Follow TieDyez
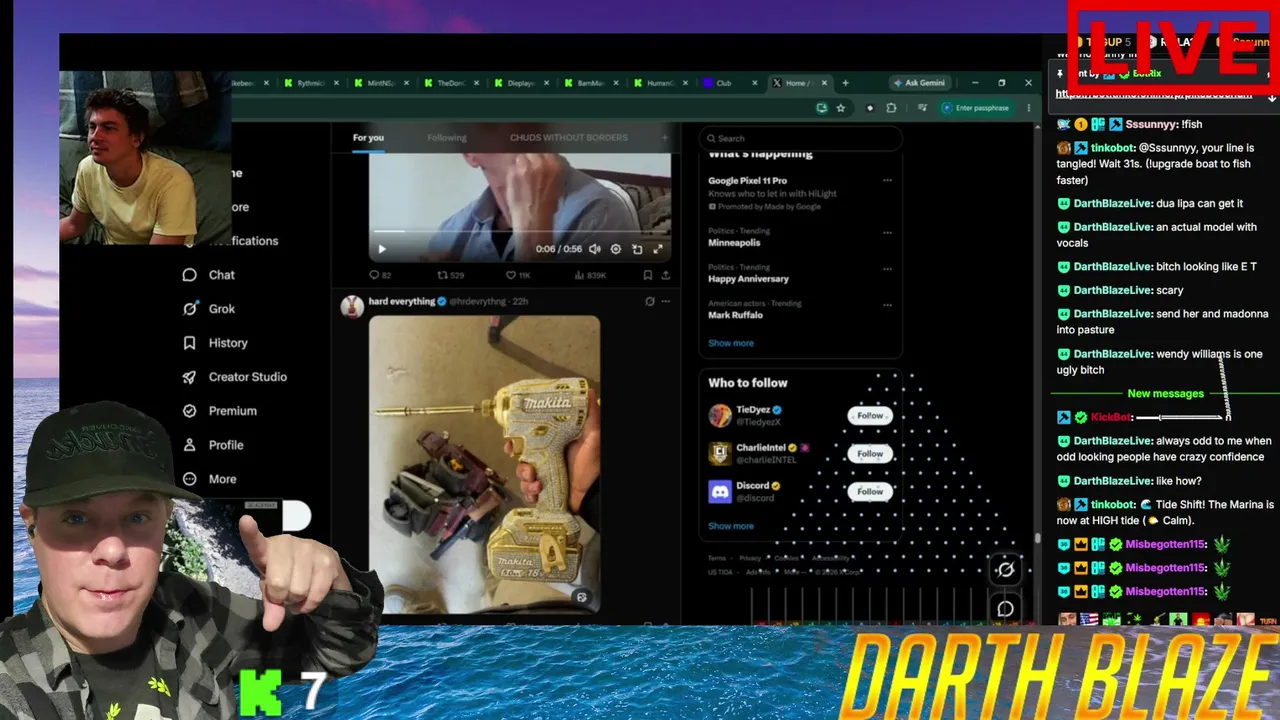Image resolution: width=1280 pixels, height=720 pixels. pos(870,416)
